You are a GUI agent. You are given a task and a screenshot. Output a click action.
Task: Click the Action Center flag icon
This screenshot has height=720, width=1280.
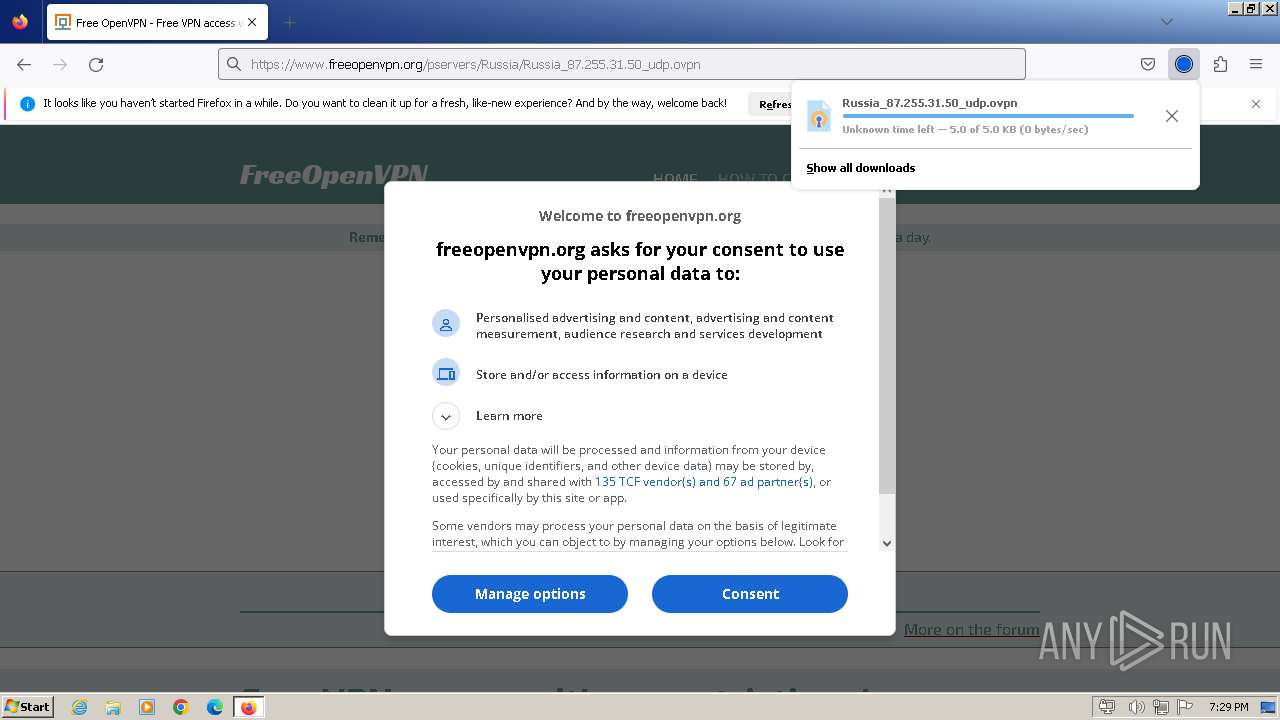tap(1184, 707)
